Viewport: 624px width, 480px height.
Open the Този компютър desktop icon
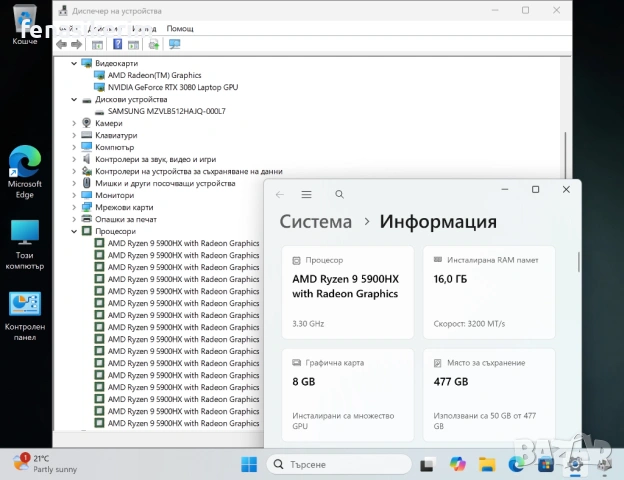(25, 244)
